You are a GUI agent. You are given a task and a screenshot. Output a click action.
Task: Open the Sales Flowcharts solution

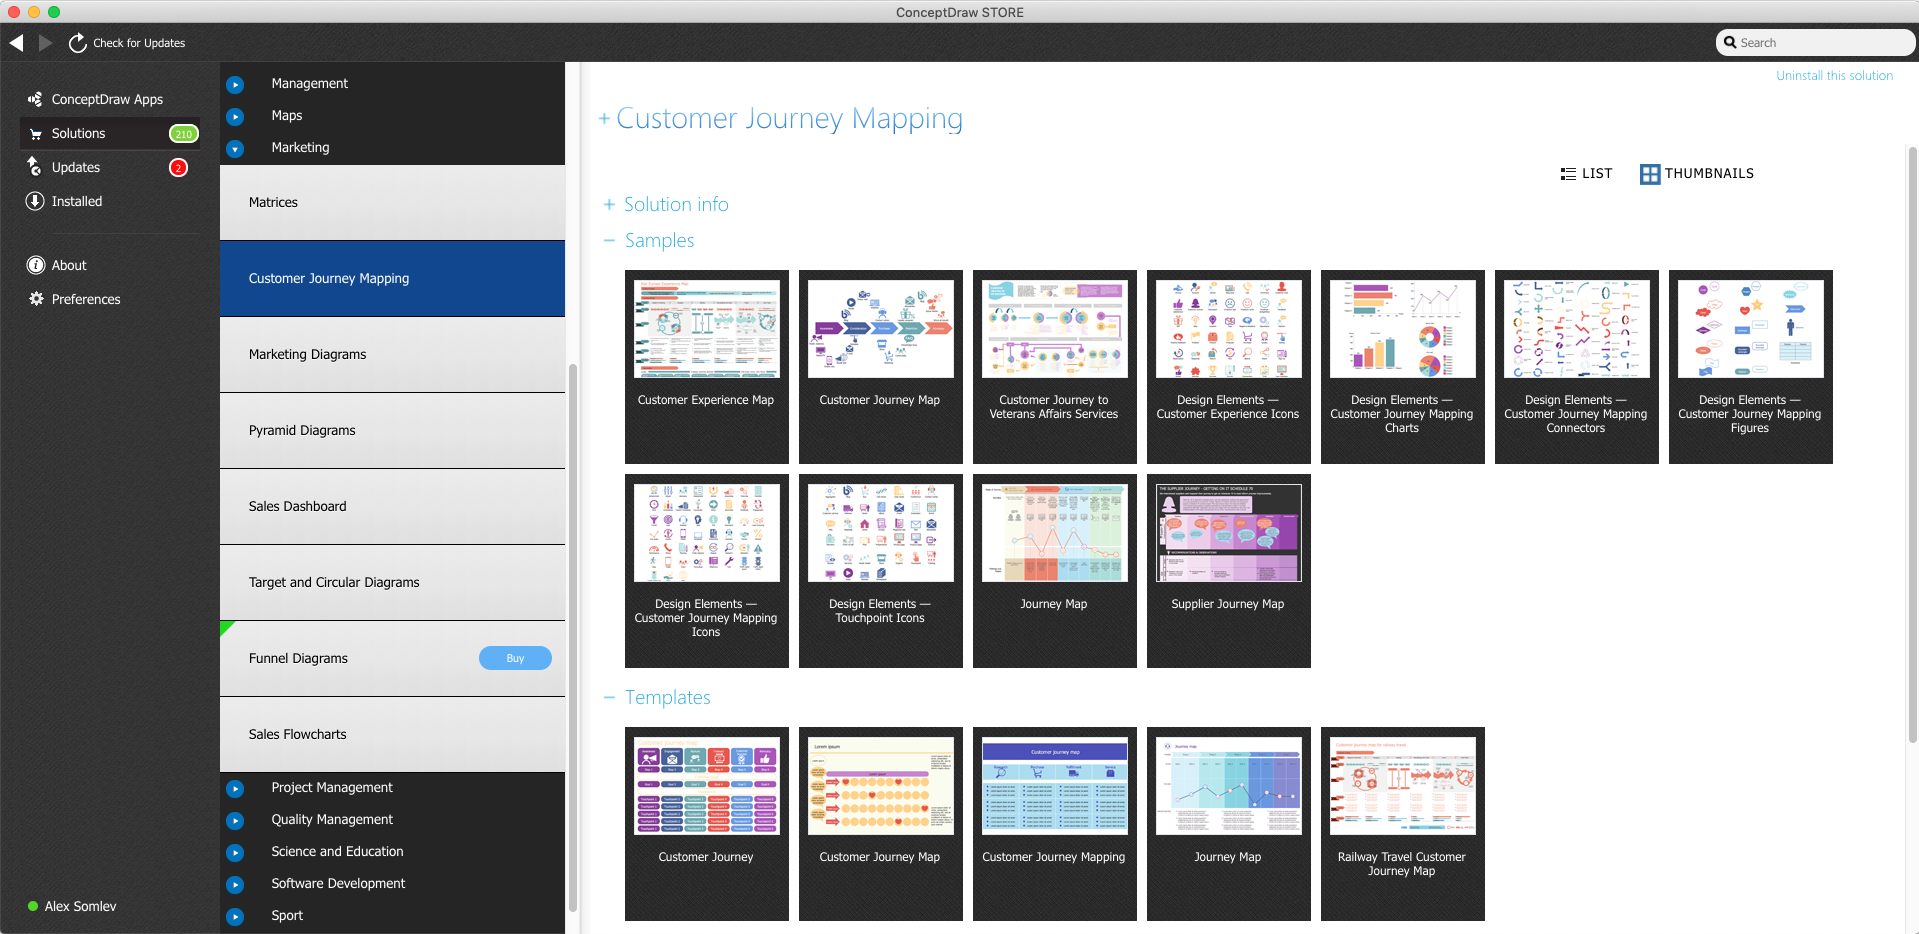tap(392, 734)
